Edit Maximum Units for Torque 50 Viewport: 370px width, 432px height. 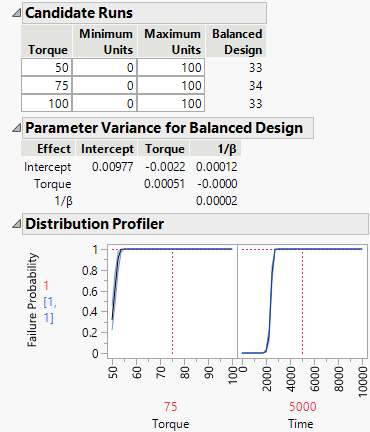click(171, 68)
